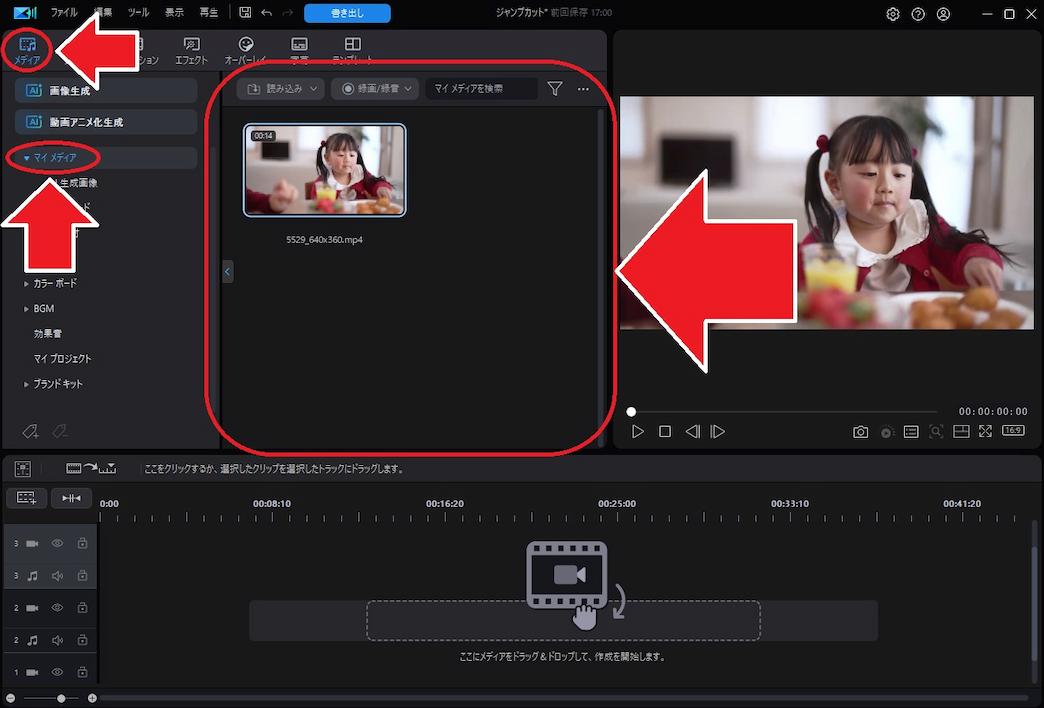The image size is (1044, 708).
Task: Hide video track 3 with its eye toggle
Action: pos(57,543)
